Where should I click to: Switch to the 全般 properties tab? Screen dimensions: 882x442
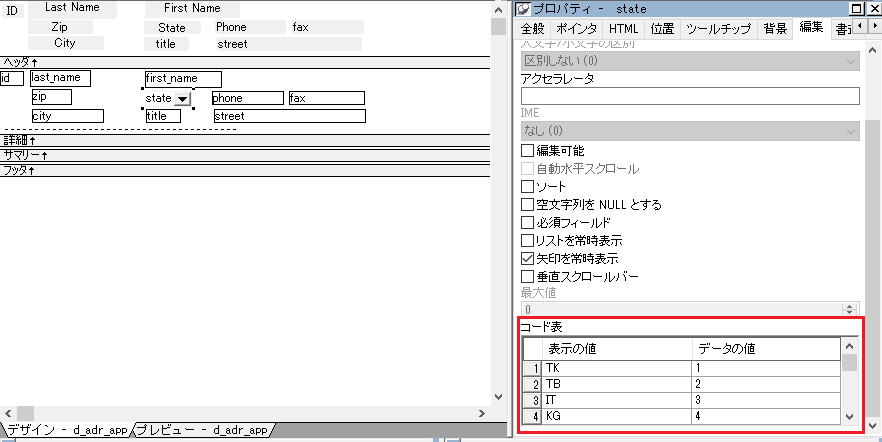(533, 29)
